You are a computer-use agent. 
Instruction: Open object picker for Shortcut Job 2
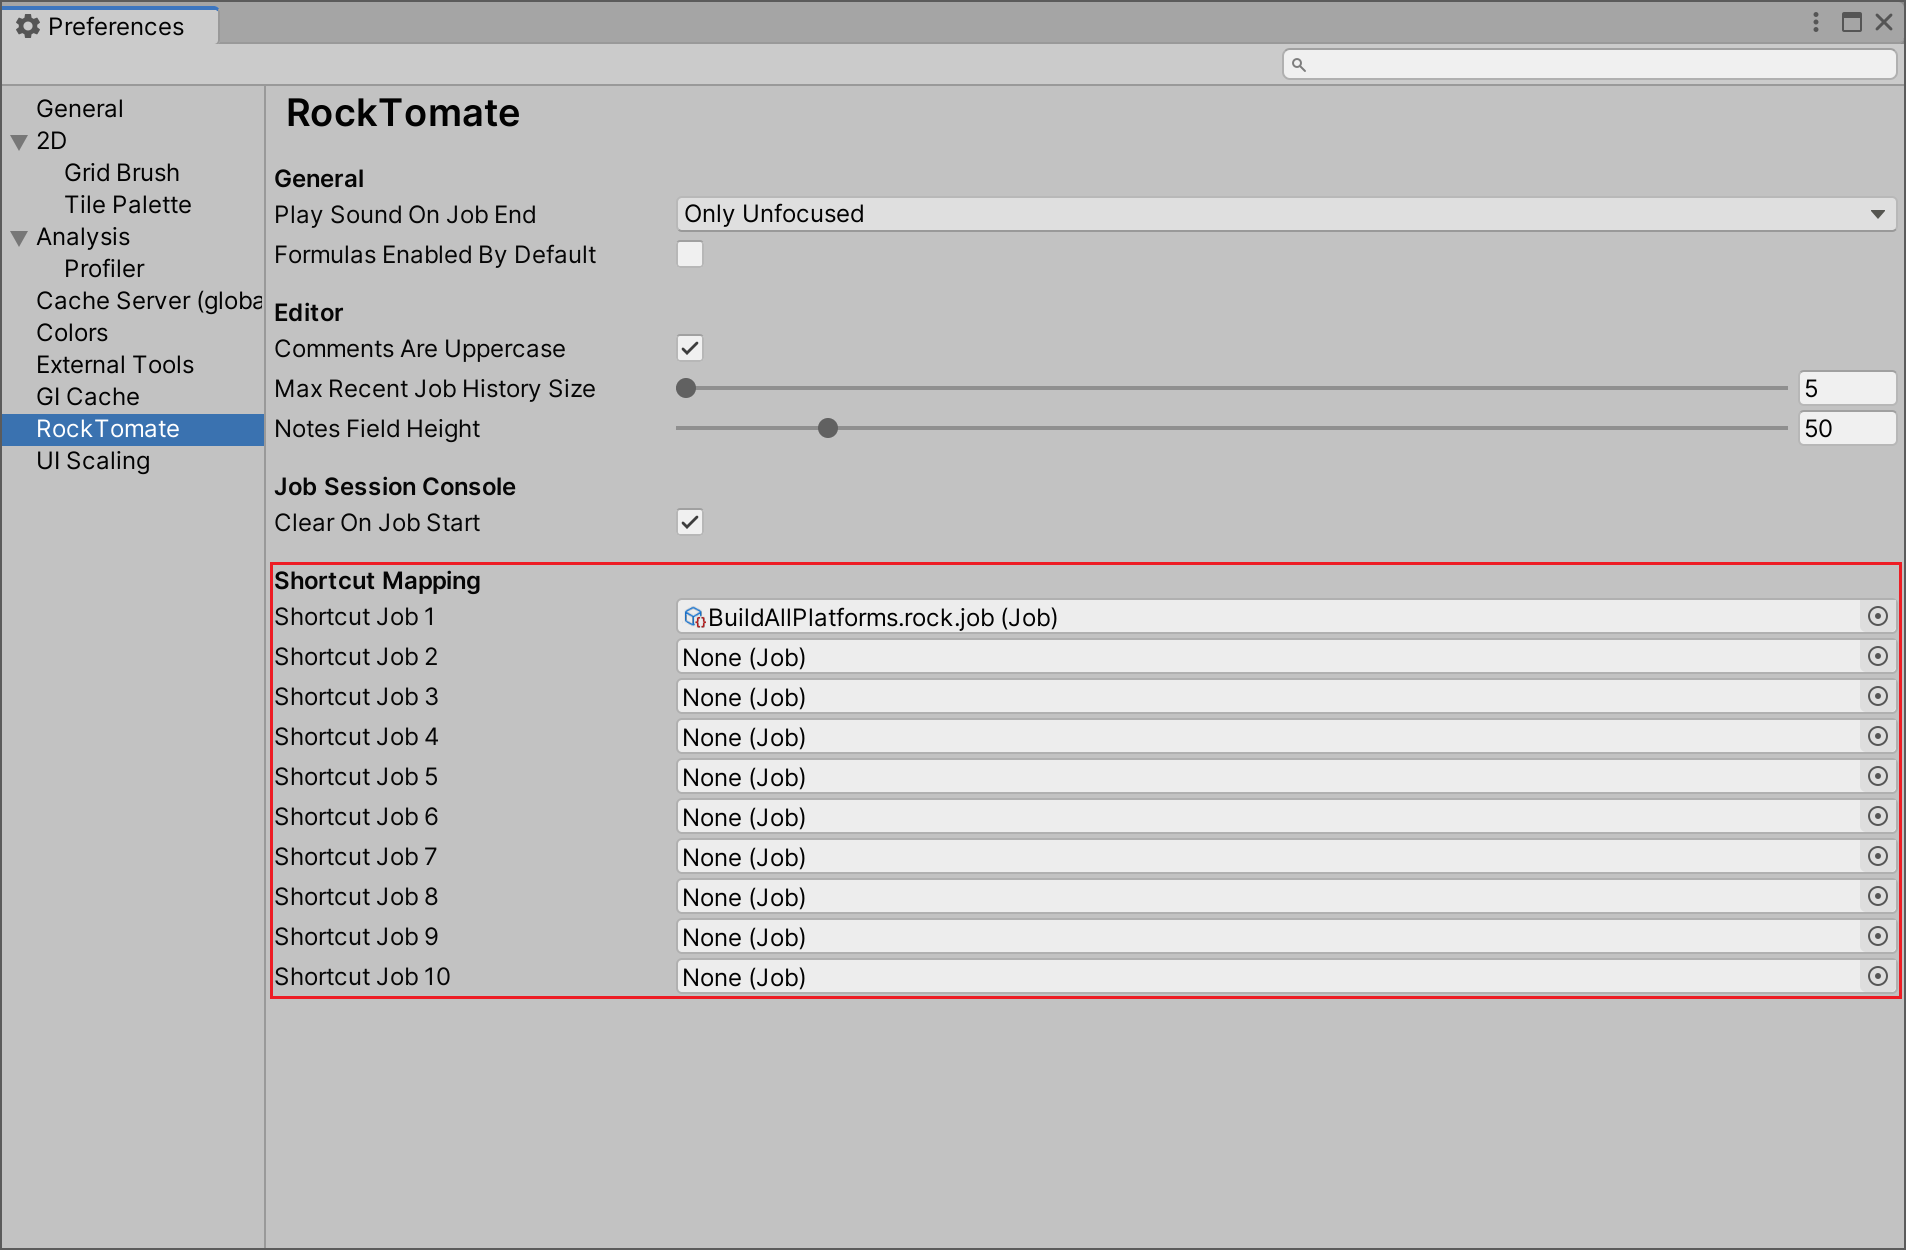[x=1877, y=656]
